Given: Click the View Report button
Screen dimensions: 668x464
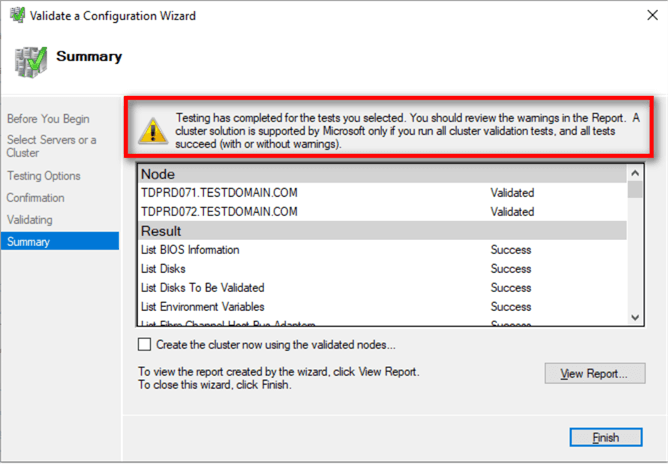Looking at the screenshot, I should tap(594, 374).
